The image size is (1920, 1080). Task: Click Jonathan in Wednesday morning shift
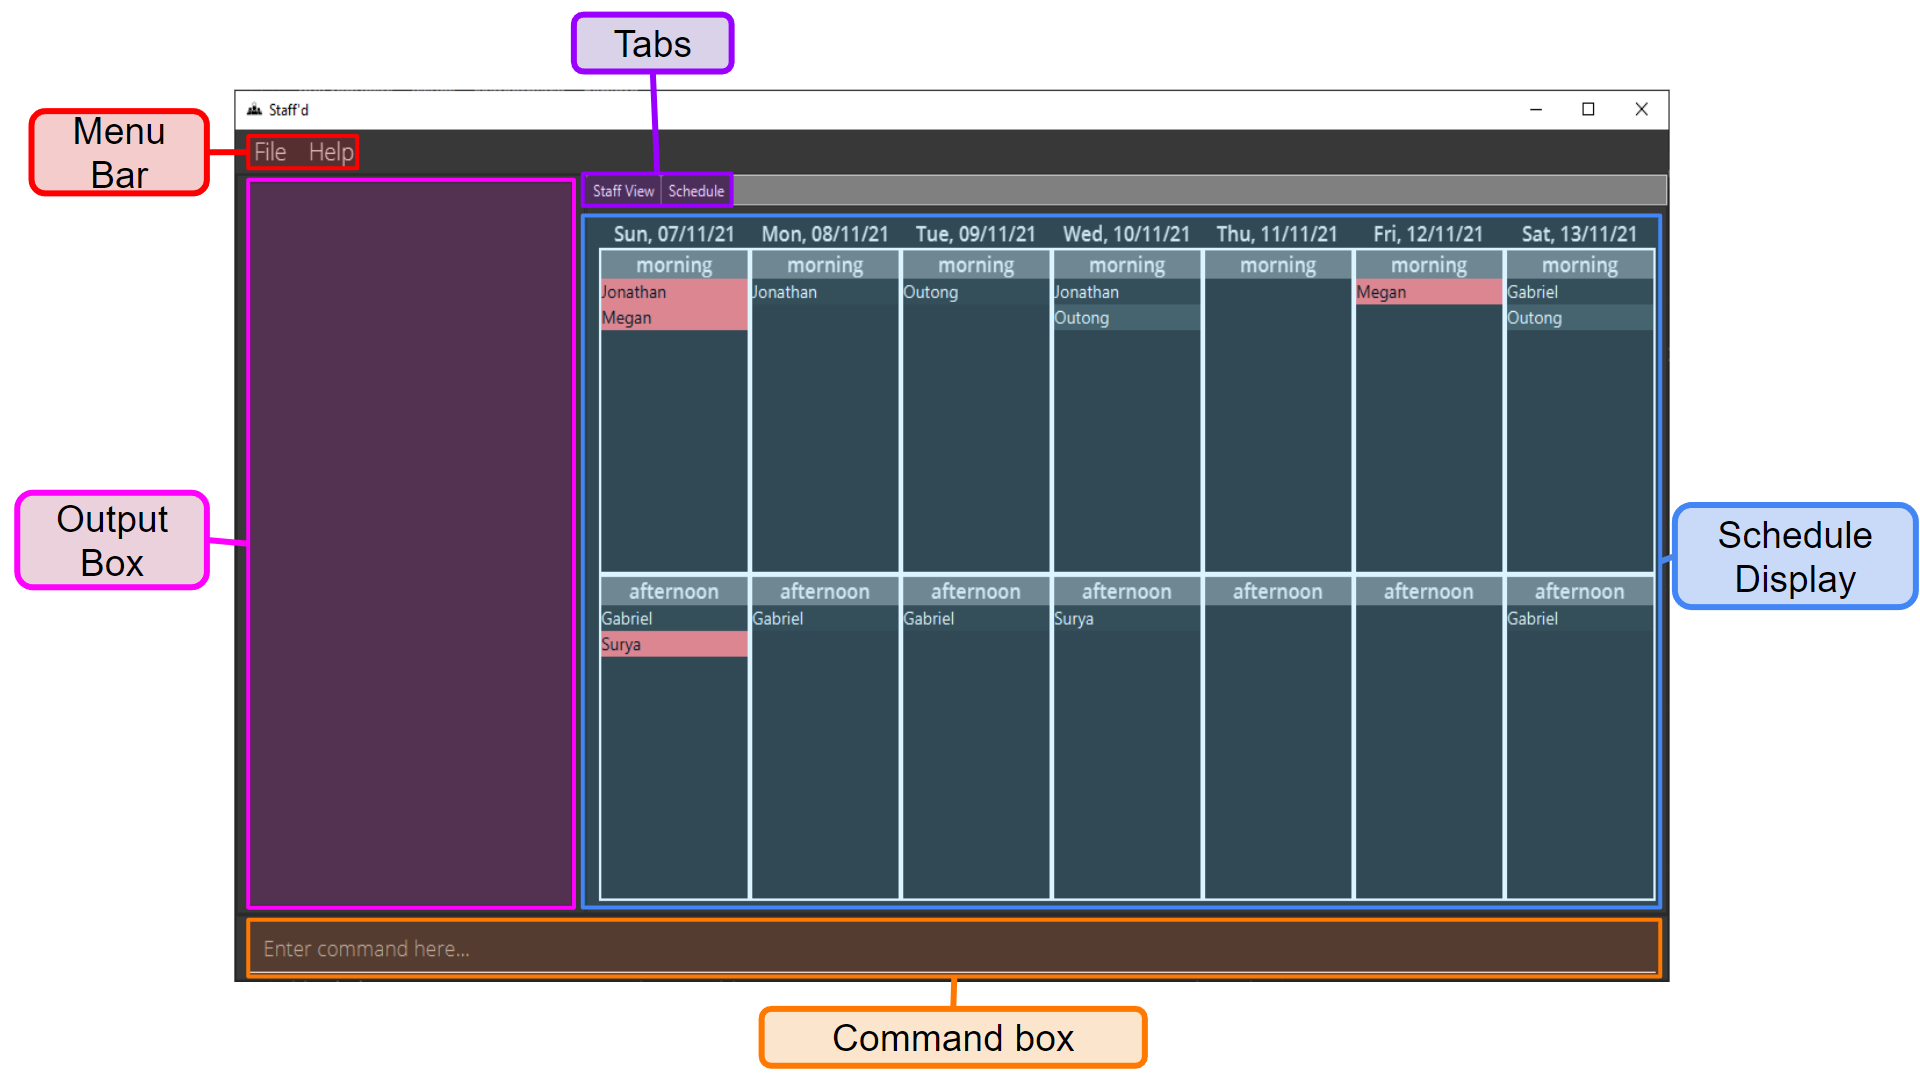1127,292
